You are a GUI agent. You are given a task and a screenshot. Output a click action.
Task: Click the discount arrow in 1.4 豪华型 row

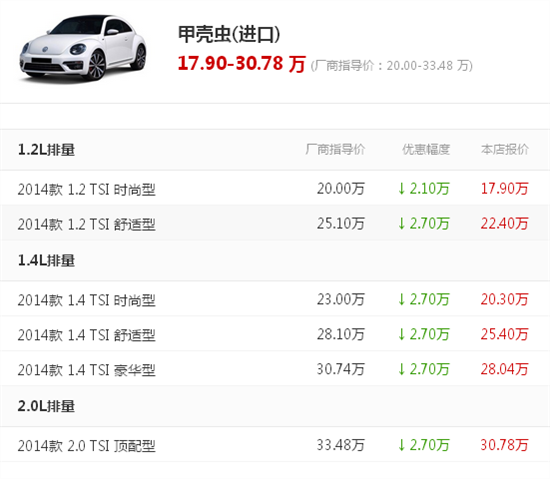tap(402, 369)
